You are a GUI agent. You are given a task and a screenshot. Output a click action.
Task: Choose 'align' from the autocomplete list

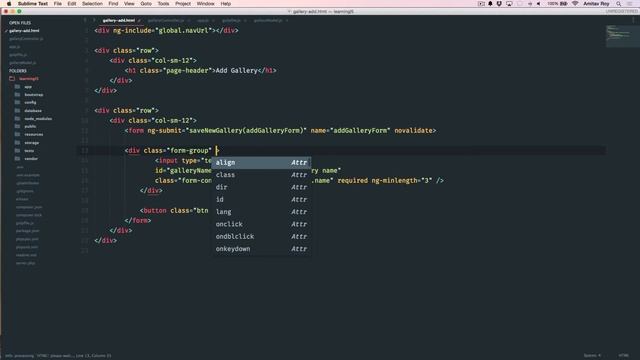(261, 162)
